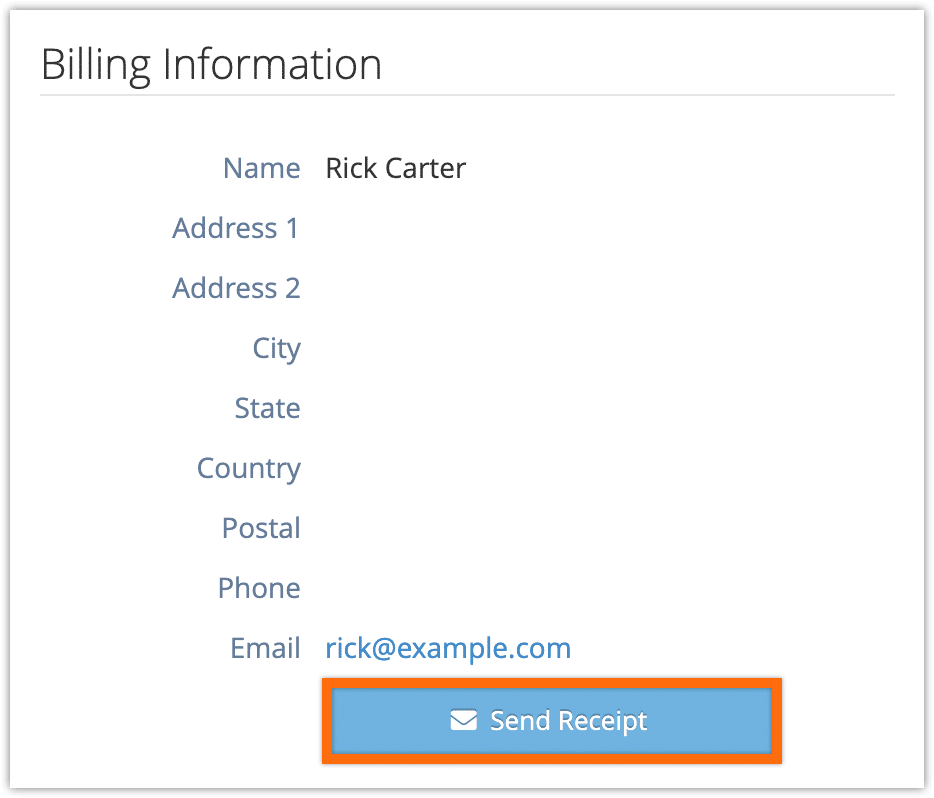Click the Billing Information heading
The image size is (934, 798).
[x=211, y=64]
